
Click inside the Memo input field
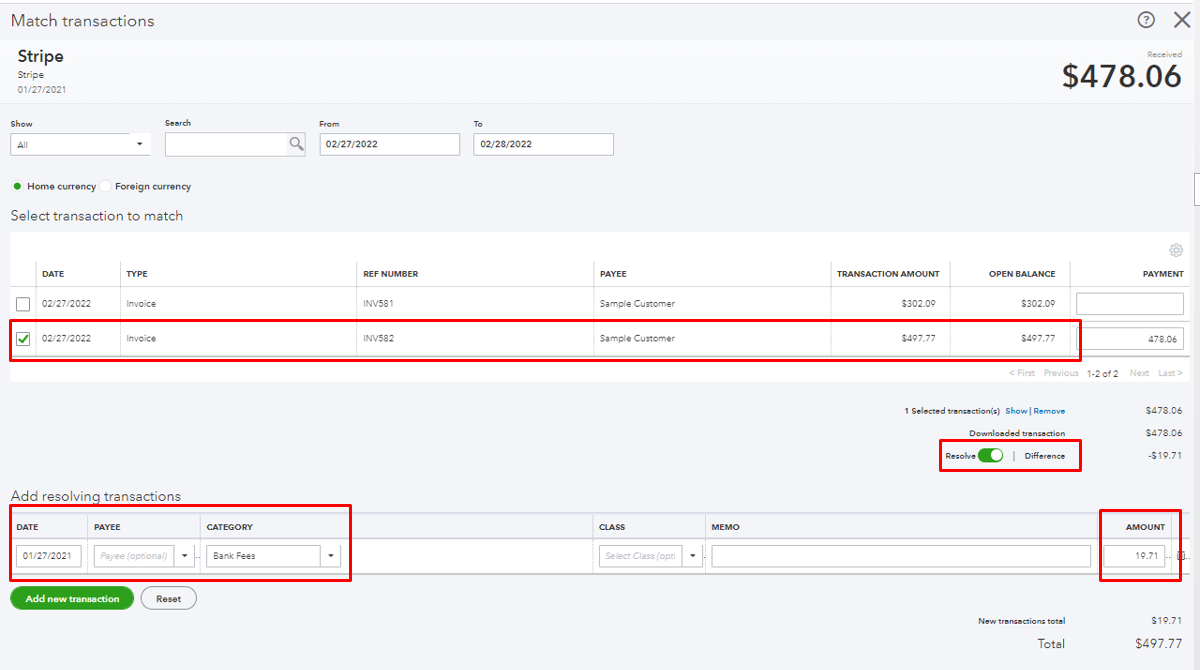click(900, 555)
